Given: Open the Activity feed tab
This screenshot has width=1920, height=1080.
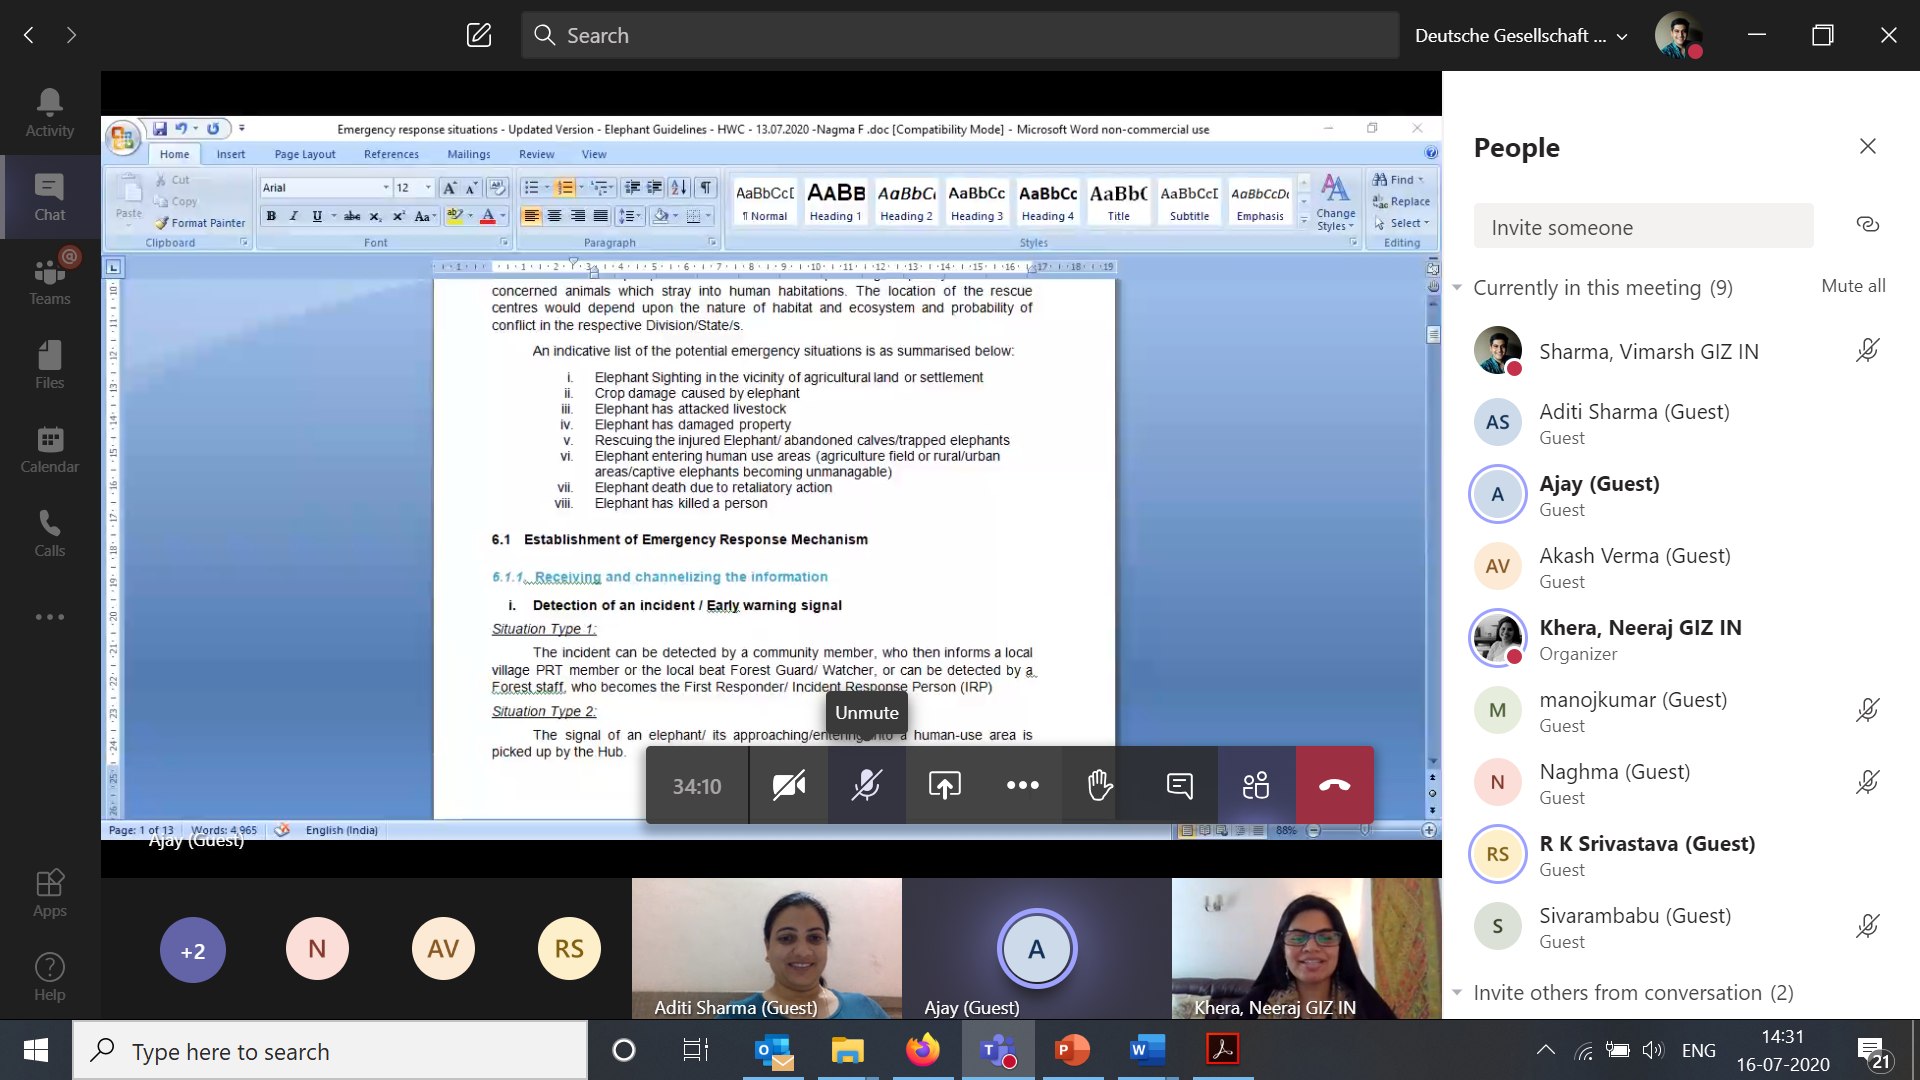Looking at the screenshot, I should point(49,113).
